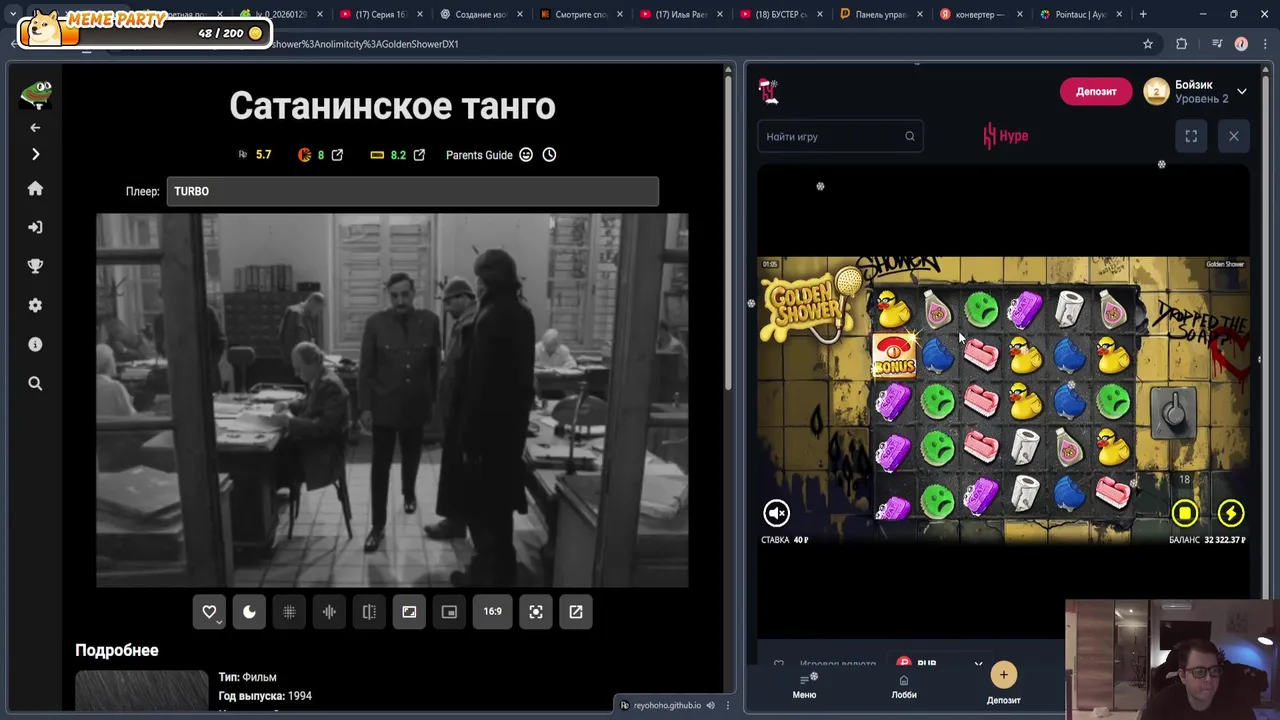Click the Hype logo in casino panel
This screenshot has height=720, width=1280.
[x=1005, y=136]
